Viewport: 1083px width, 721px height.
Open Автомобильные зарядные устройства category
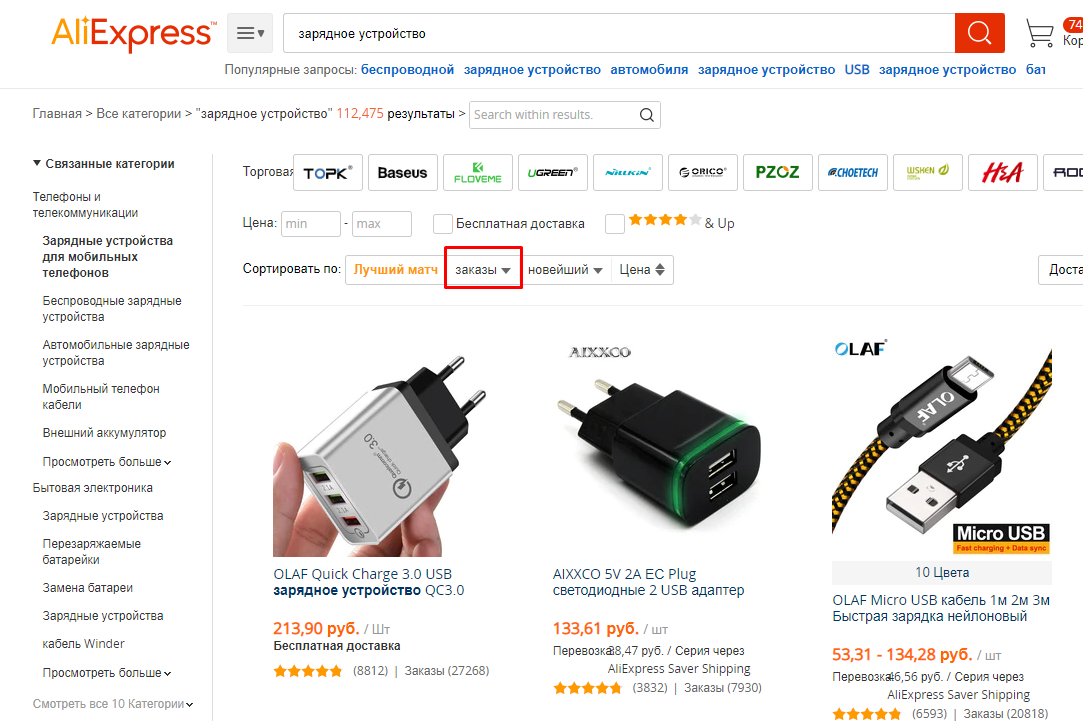[116, 352]
